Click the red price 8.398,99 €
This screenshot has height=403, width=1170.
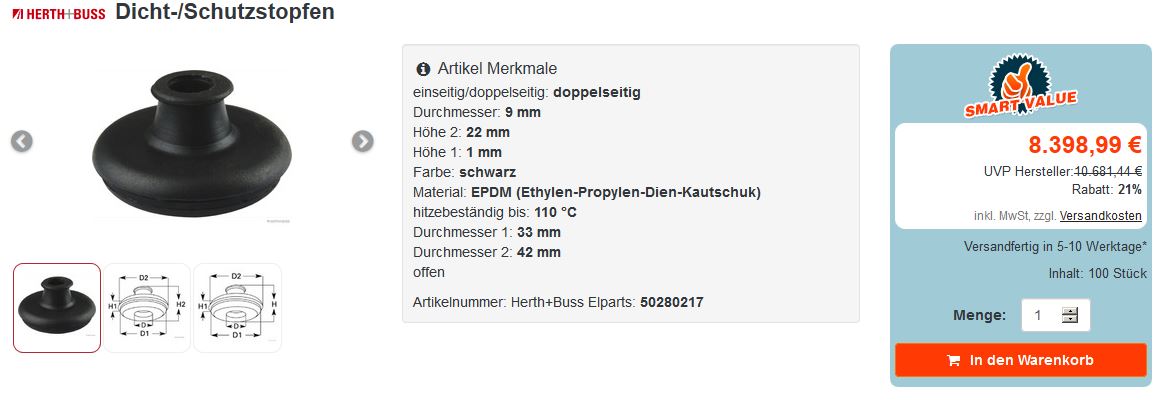[1085, 145]
